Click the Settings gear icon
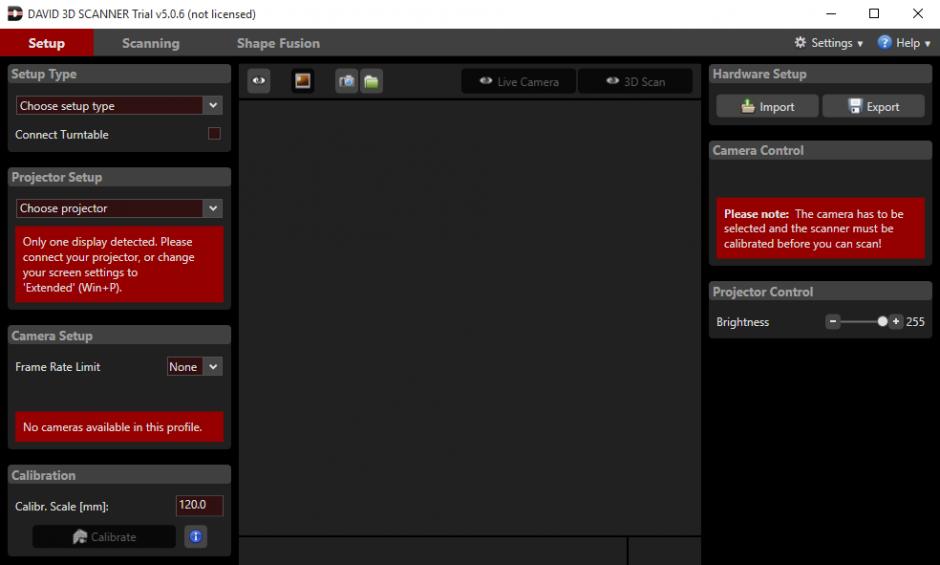The width and height of the screenshot is (940, 565). tap(800, 43)
